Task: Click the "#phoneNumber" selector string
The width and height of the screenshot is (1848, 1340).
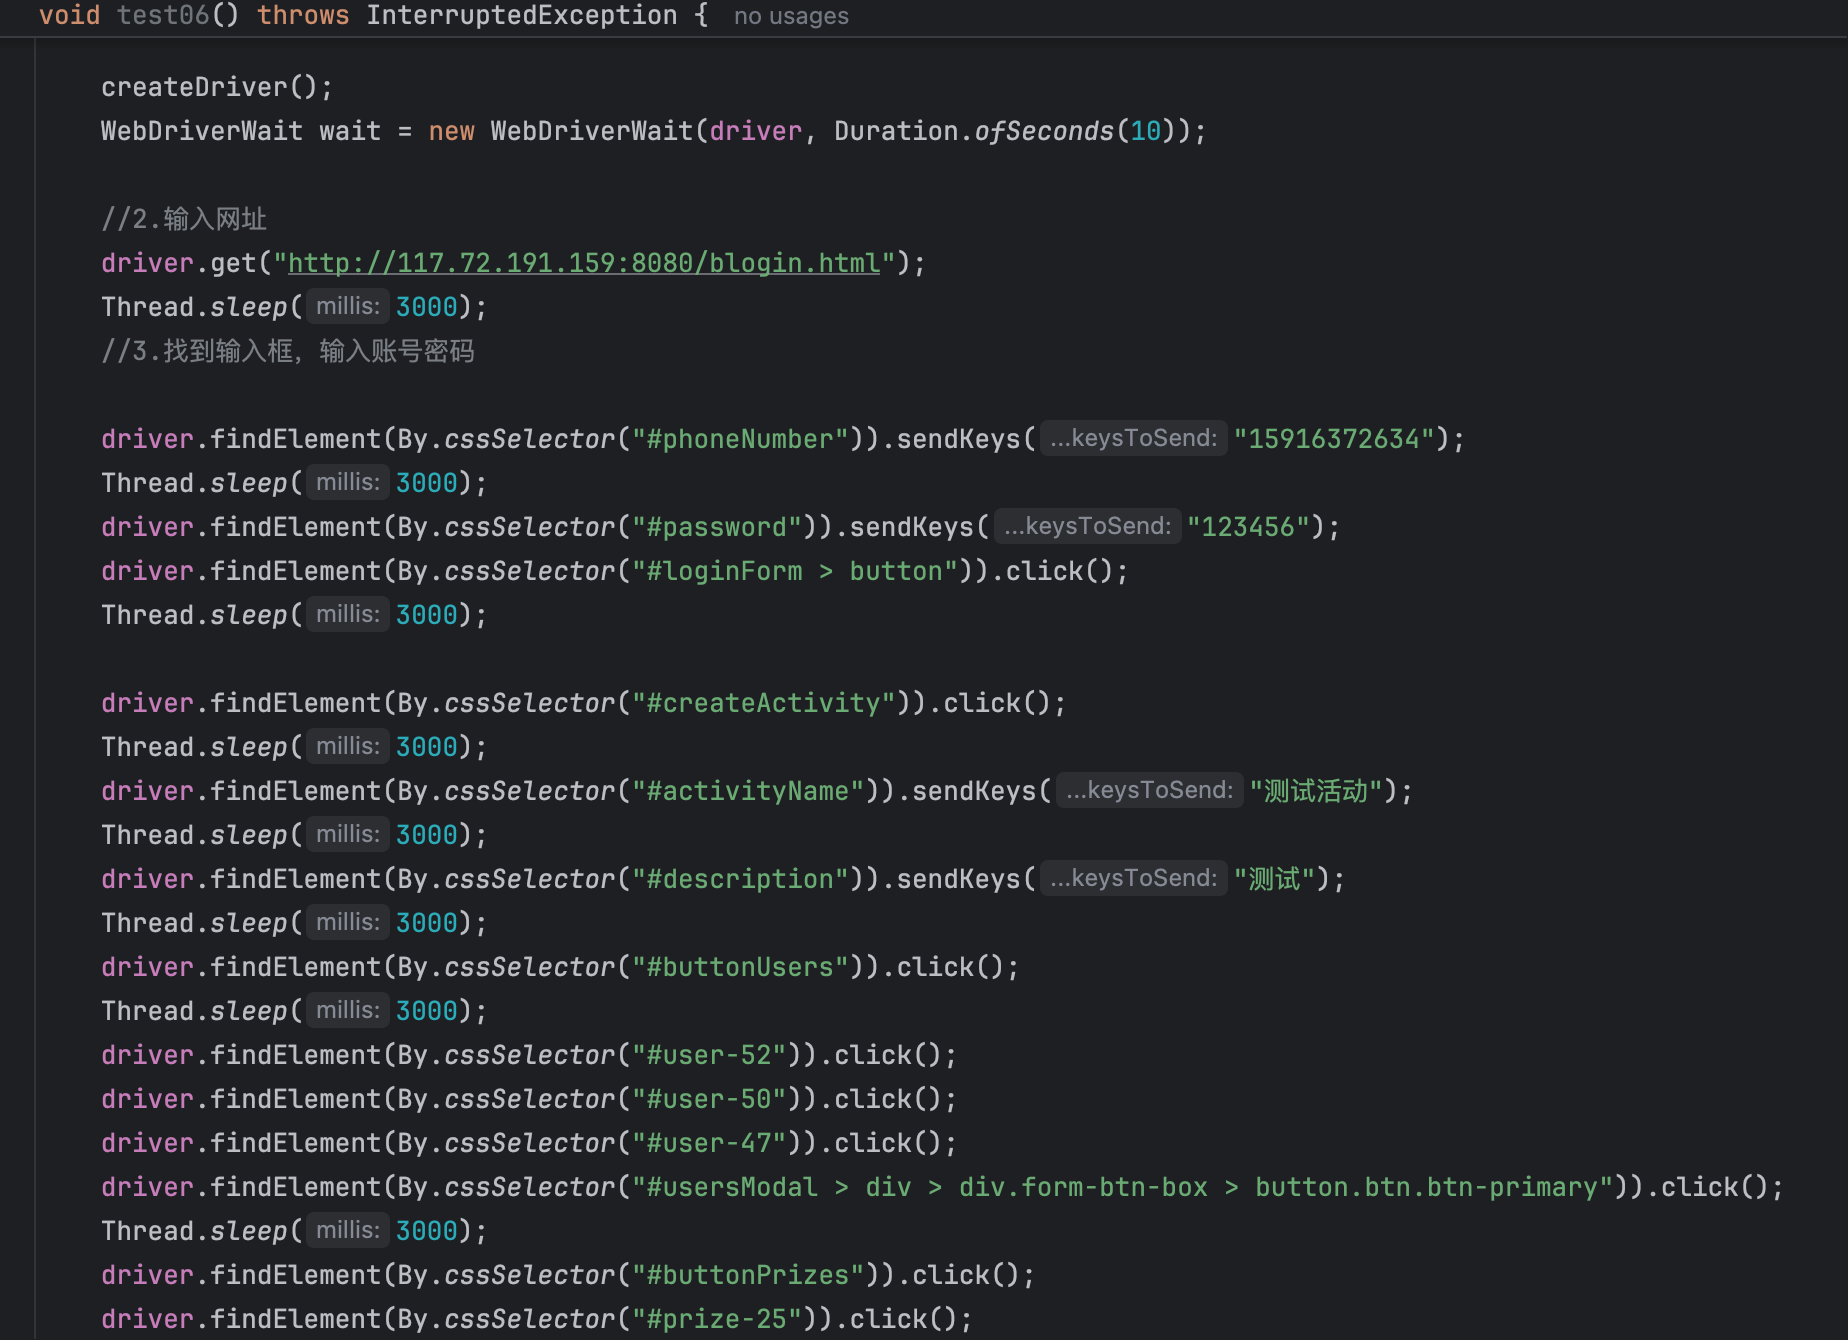Action: click(x=740, y=439)
